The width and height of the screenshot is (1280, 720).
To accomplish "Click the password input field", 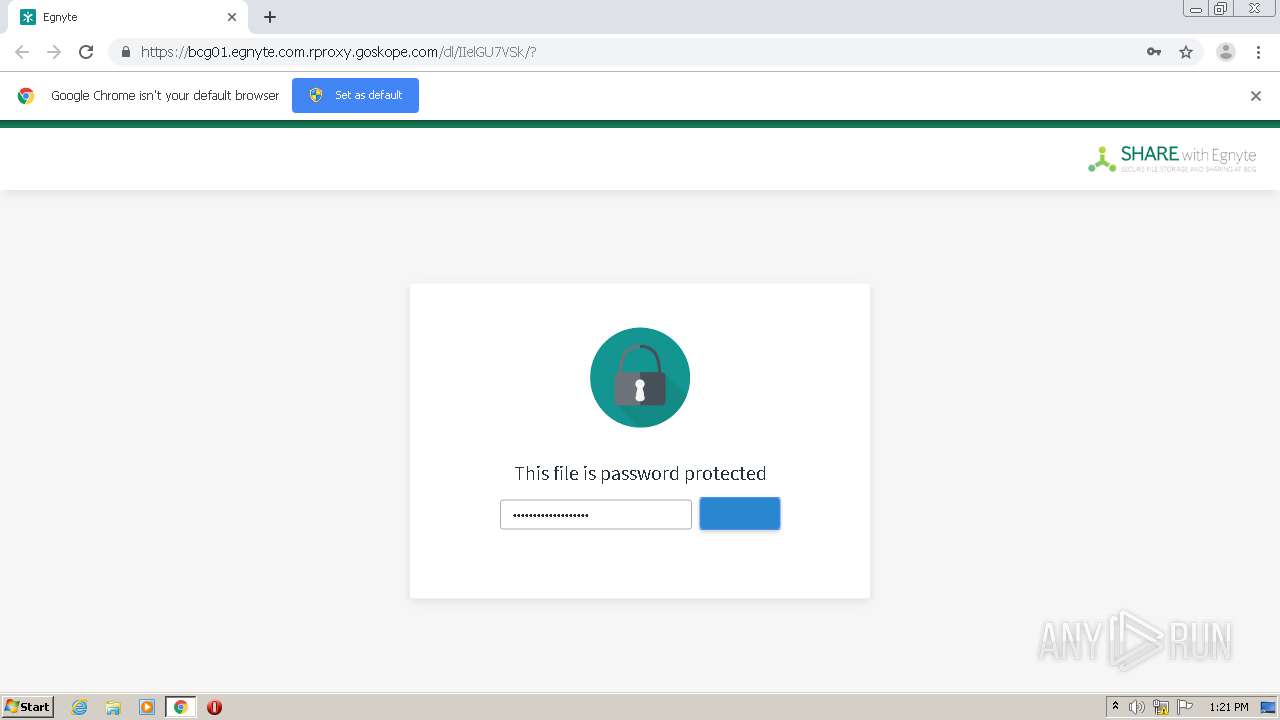I will coord(596,514).
